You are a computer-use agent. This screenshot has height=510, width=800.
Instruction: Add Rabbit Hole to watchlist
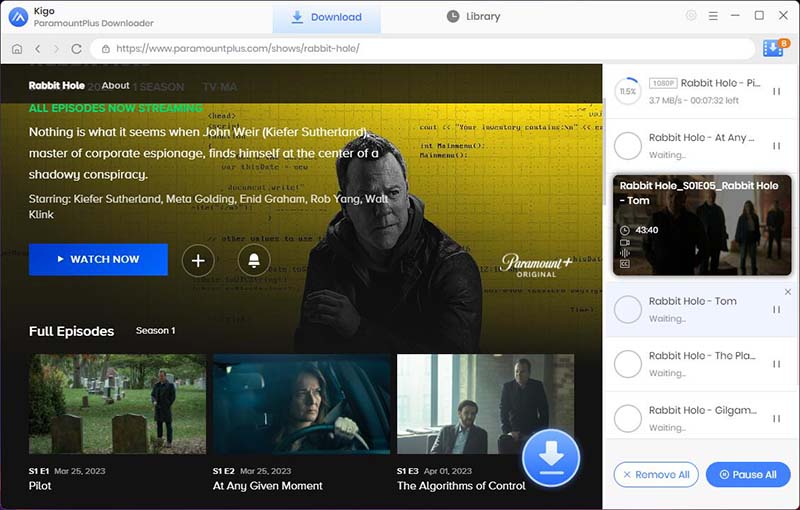(198, 261)
